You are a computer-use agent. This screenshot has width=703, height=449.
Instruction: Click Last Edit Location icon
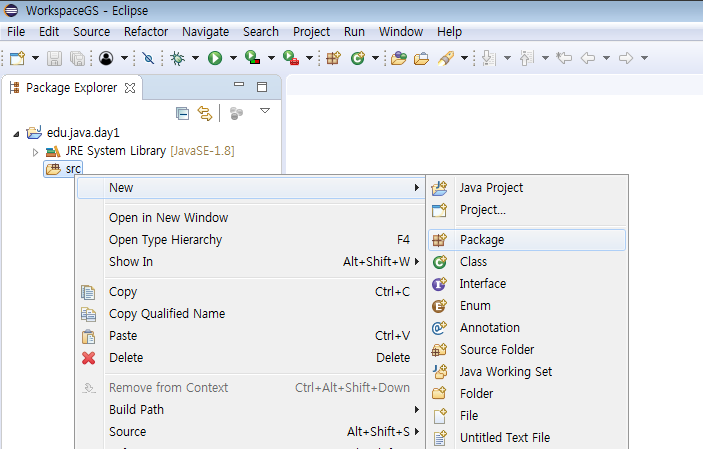(x=564, y=58)
